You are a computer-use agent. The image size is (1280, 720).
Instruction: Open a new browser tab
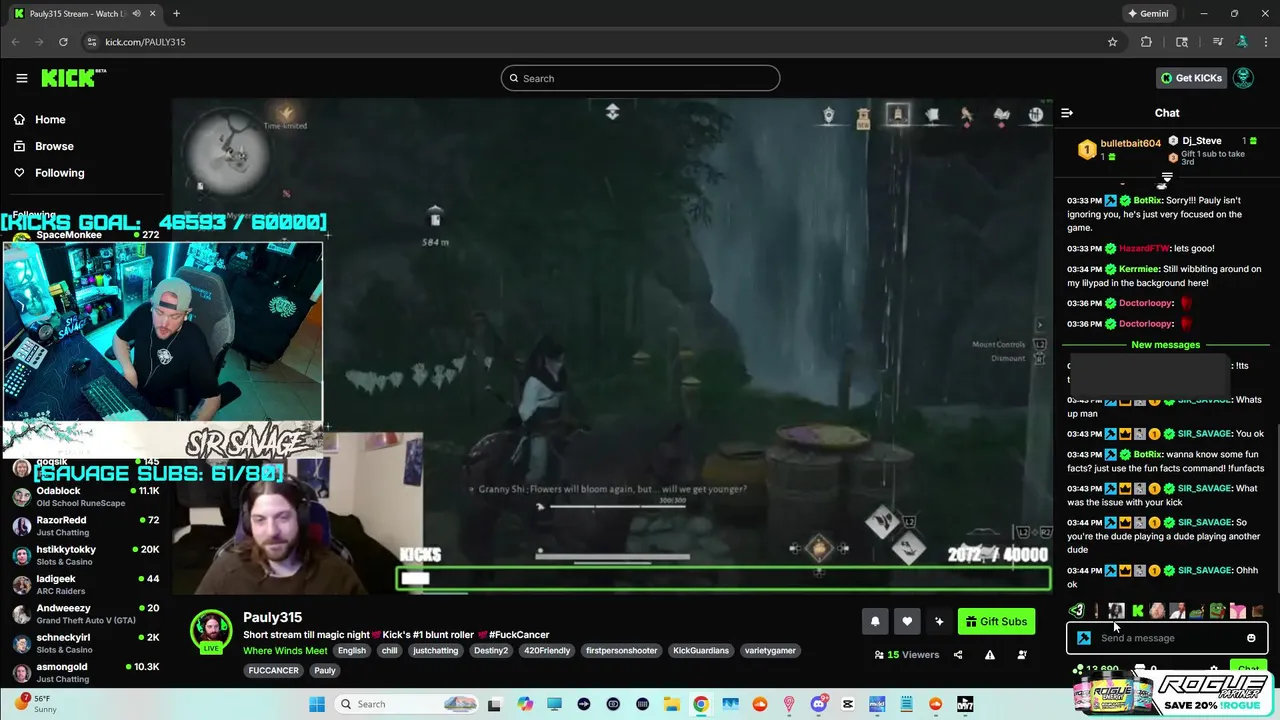pyautogui.click(x=176, y=14)
